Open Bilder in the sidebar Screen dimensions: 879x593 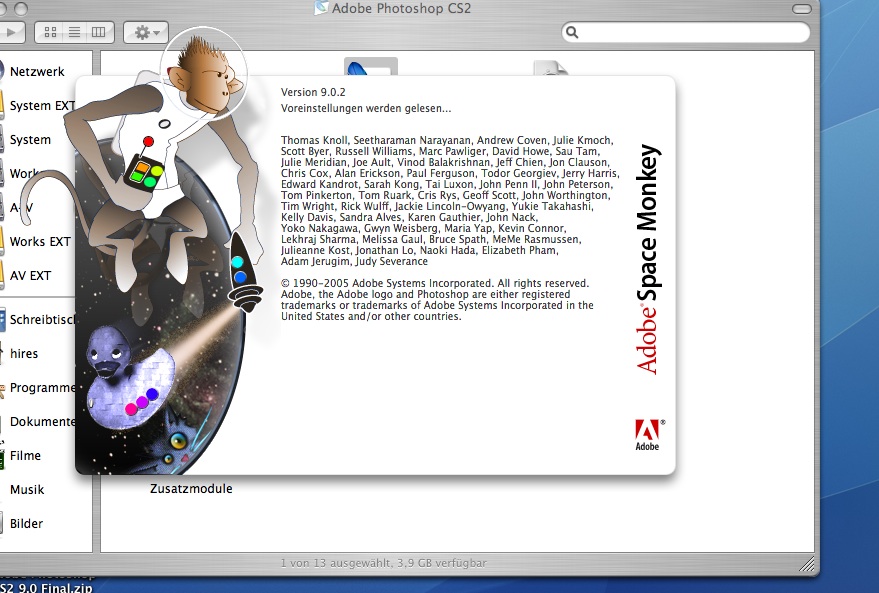(26, 524)
